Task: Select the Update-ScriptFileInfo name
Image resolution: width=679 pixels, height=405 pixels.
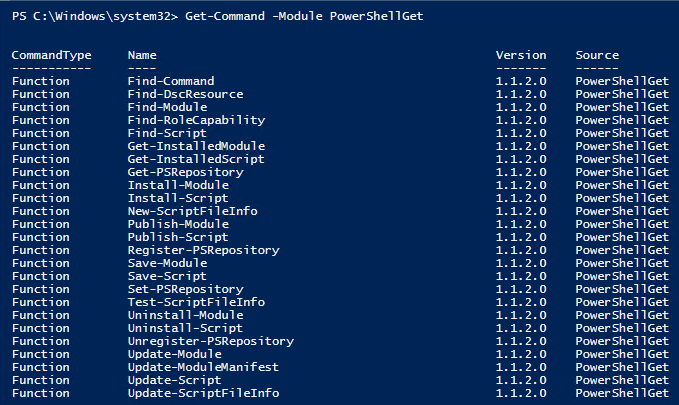Action: click(203, 393)
